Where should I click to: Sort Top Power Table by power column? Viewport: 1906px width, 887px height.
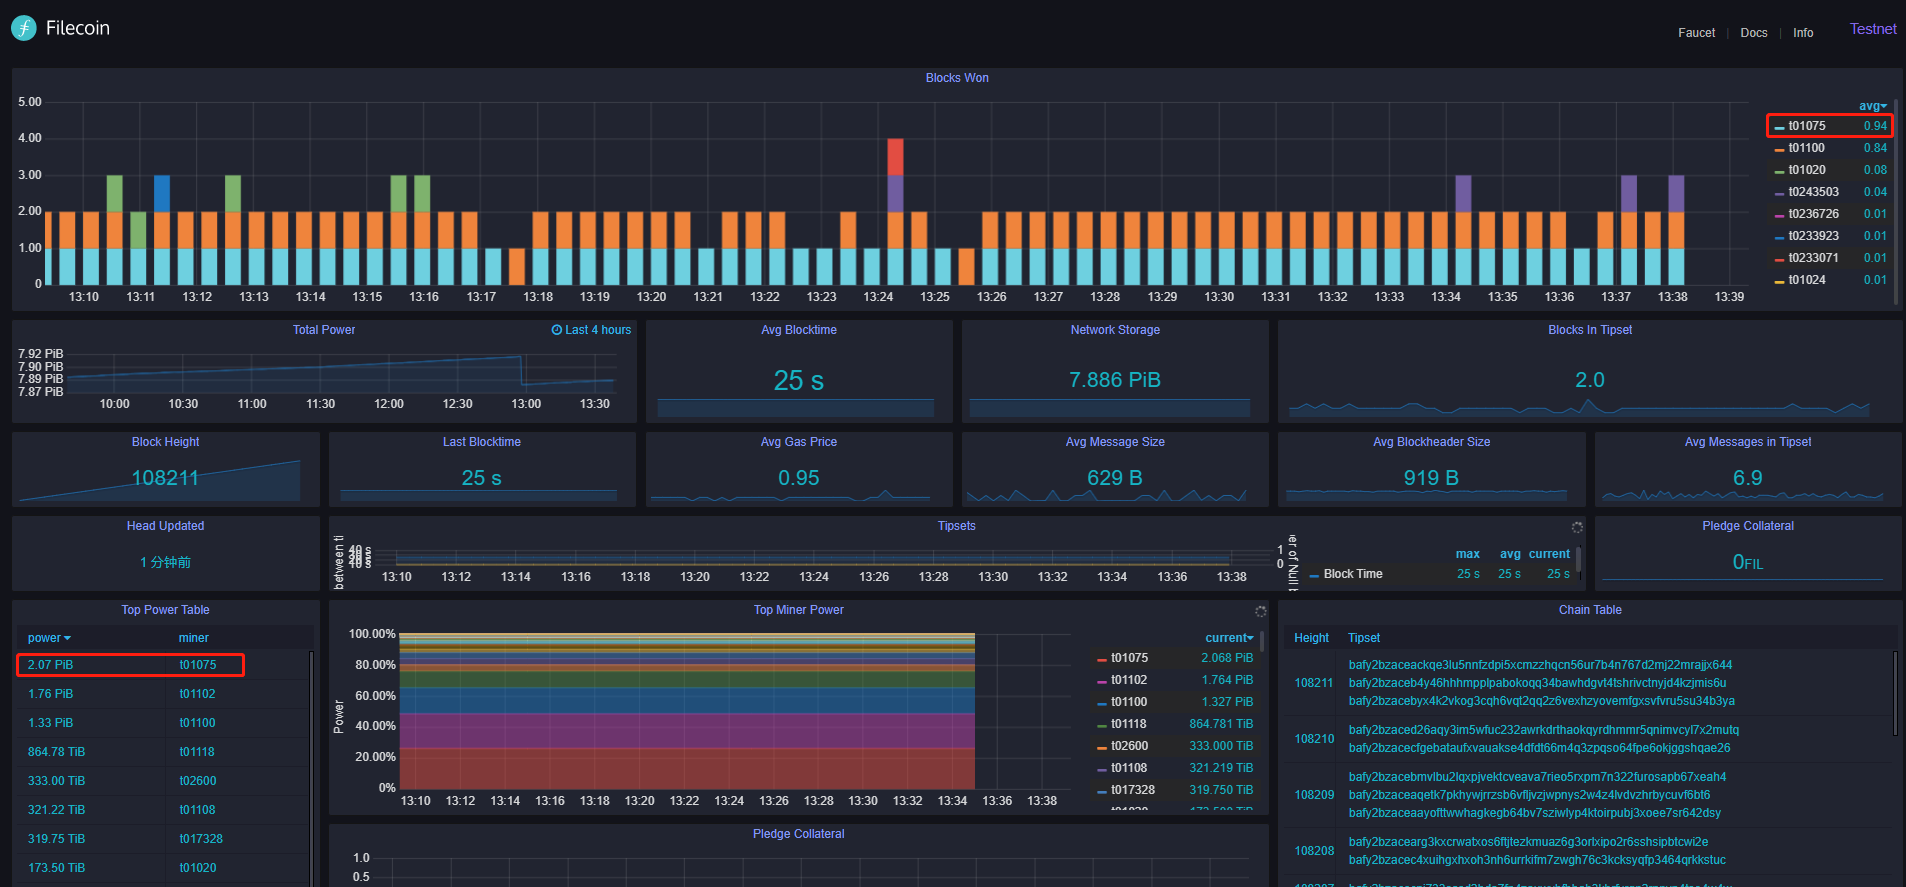coord(49,638)
